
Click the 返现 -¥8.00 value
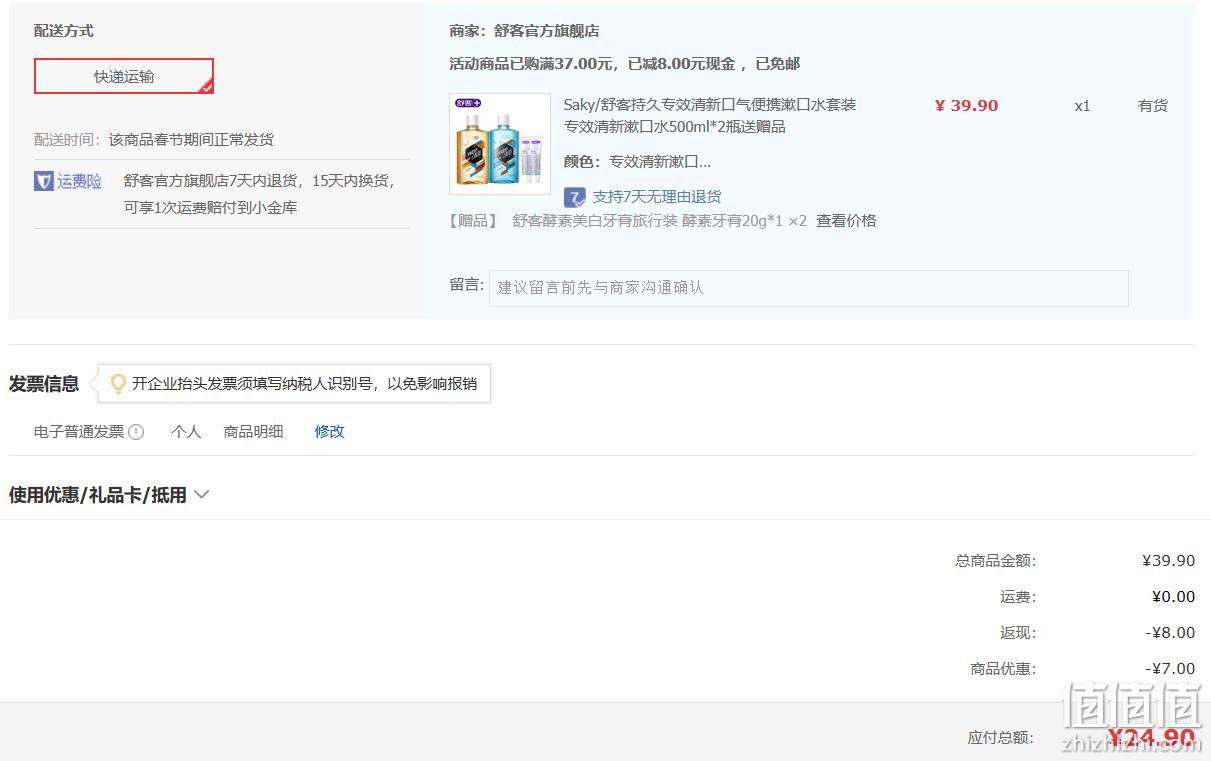(x=1170, y=633)
